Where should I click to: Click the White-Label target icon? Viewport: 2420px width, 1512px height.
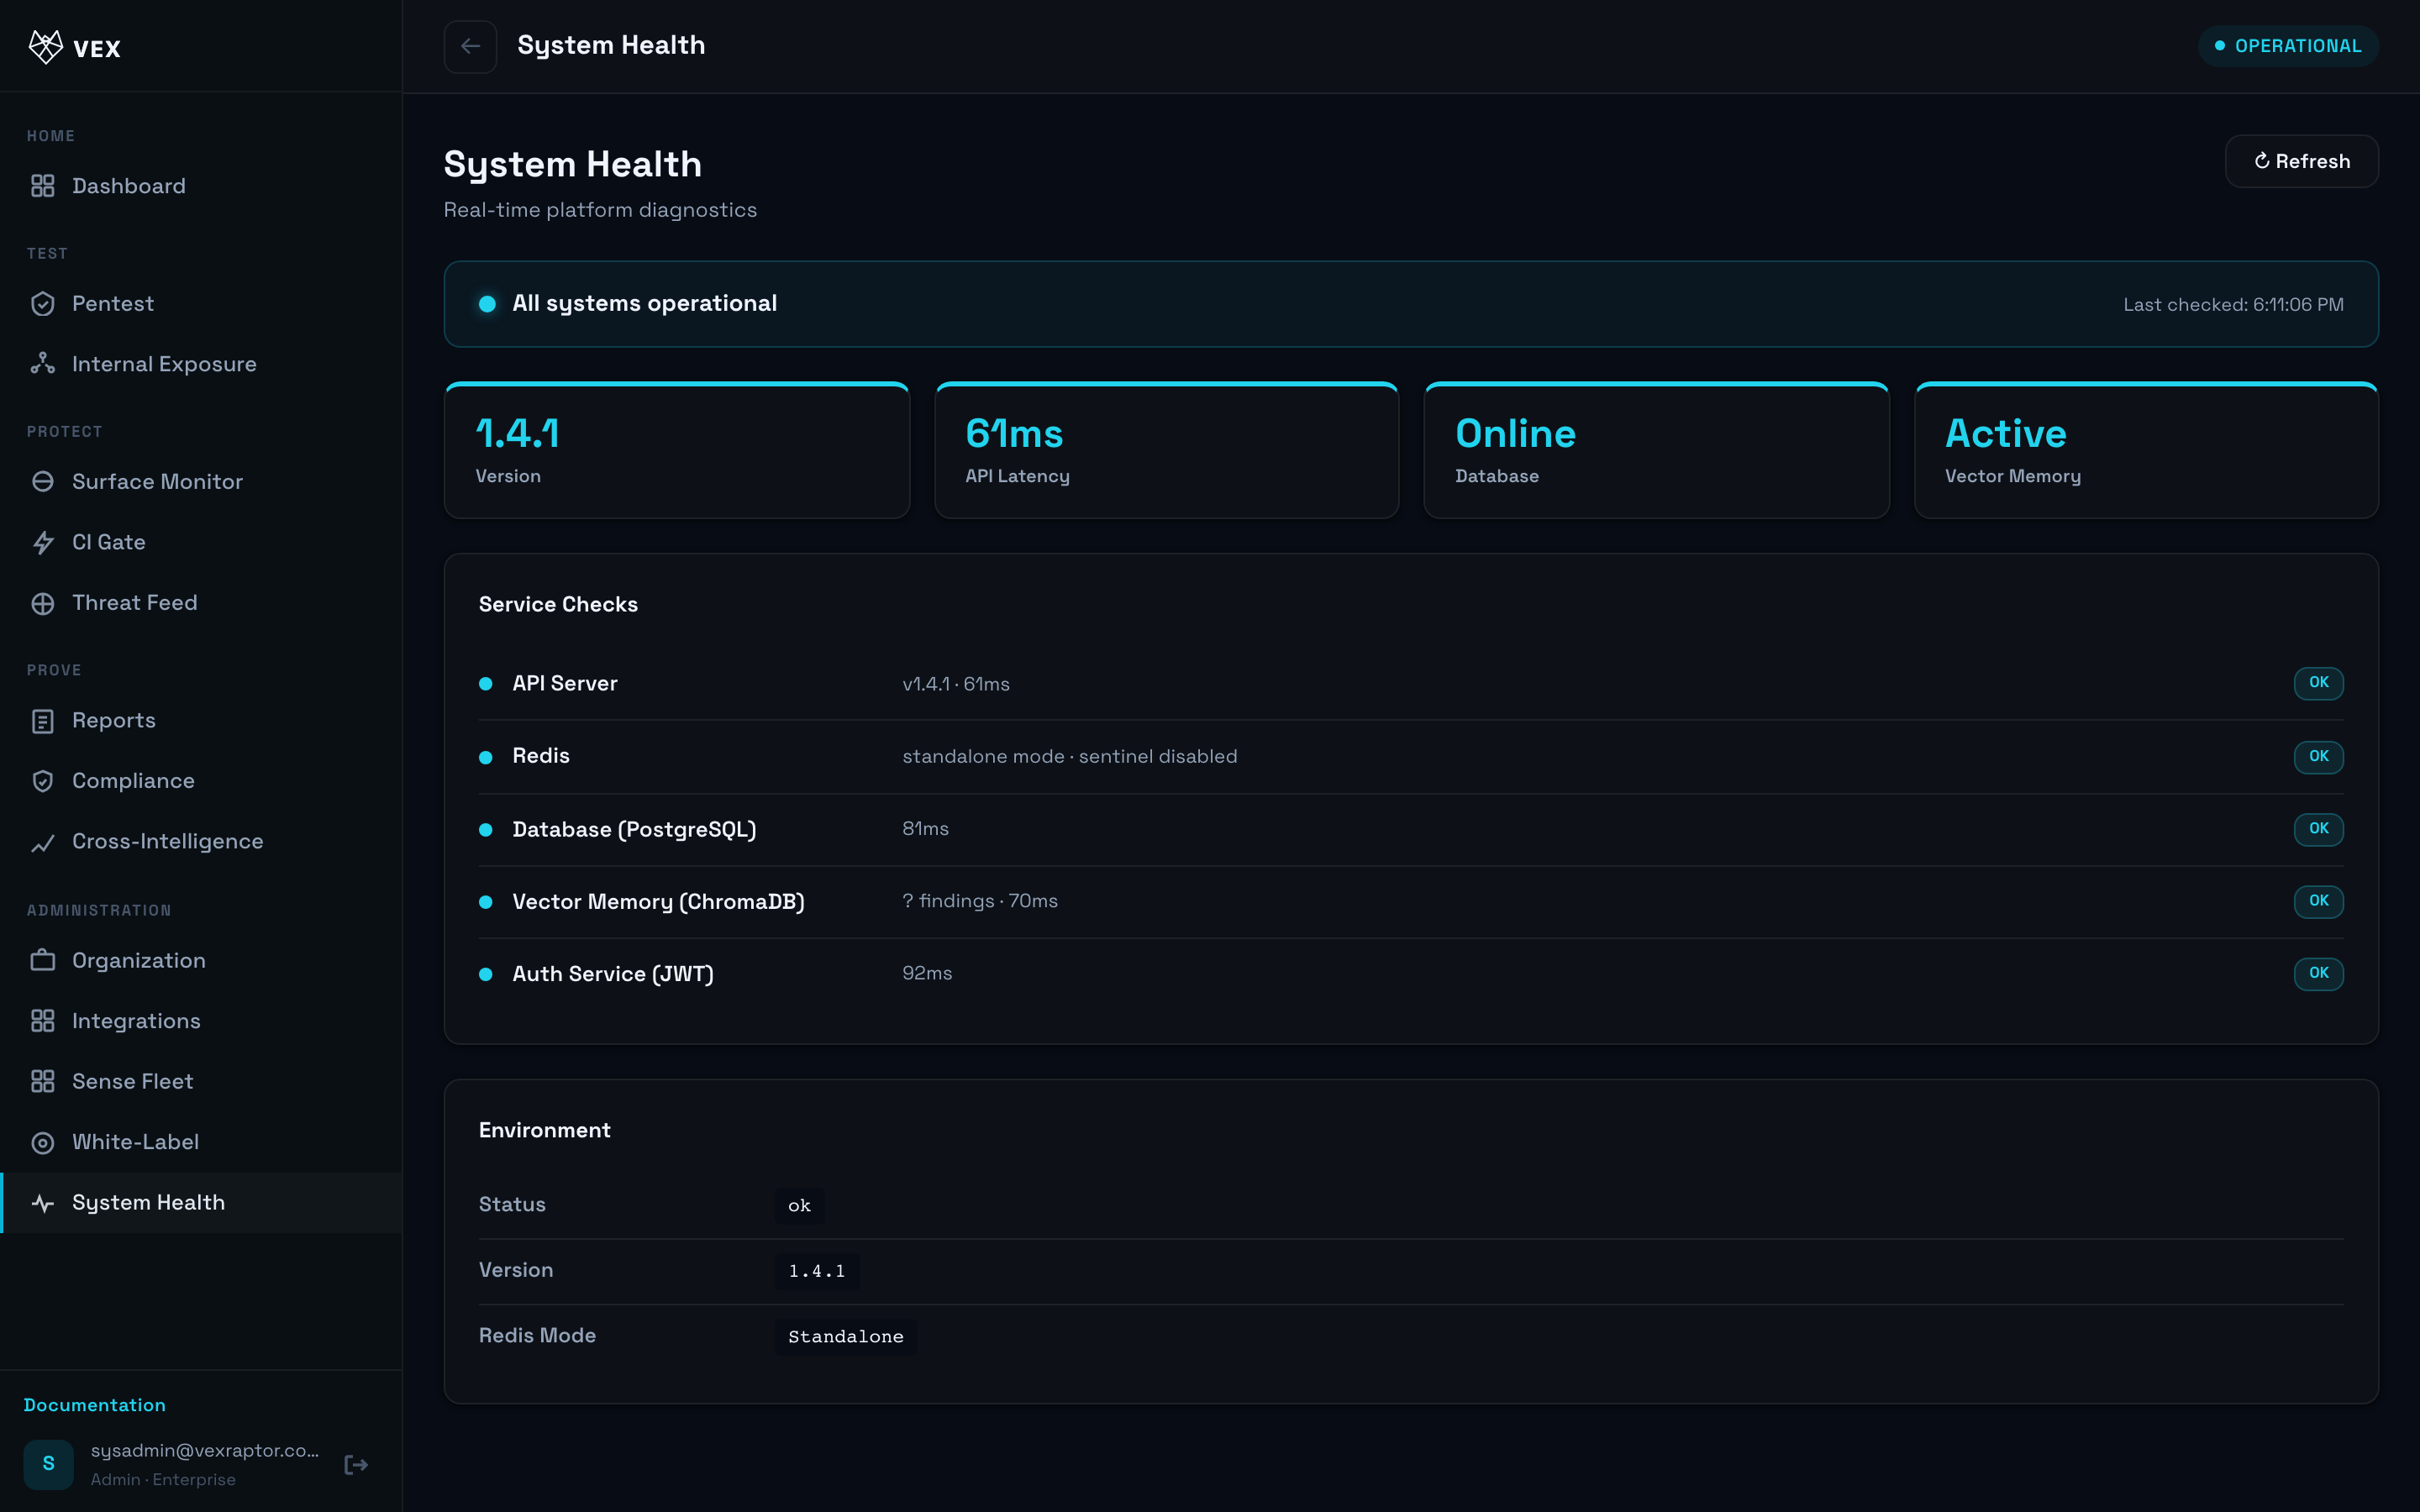[x=42, y=1142]
